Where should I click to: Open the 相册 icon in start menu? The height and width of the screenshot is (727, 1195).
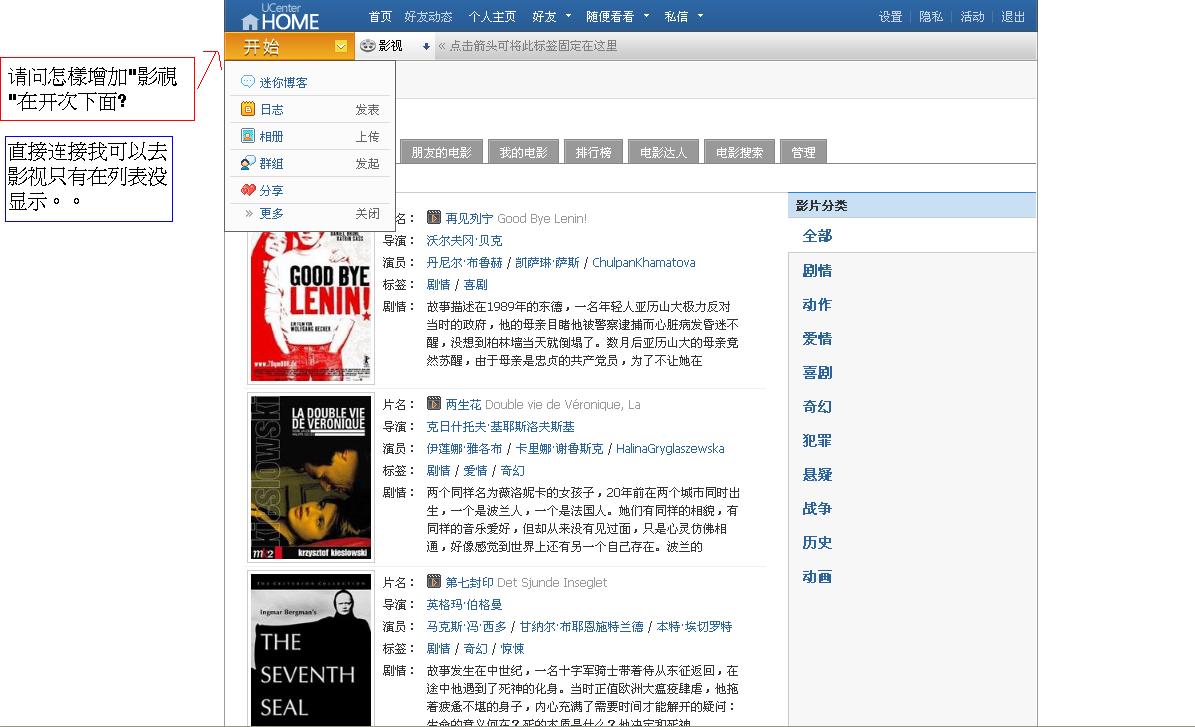point(248,136)
